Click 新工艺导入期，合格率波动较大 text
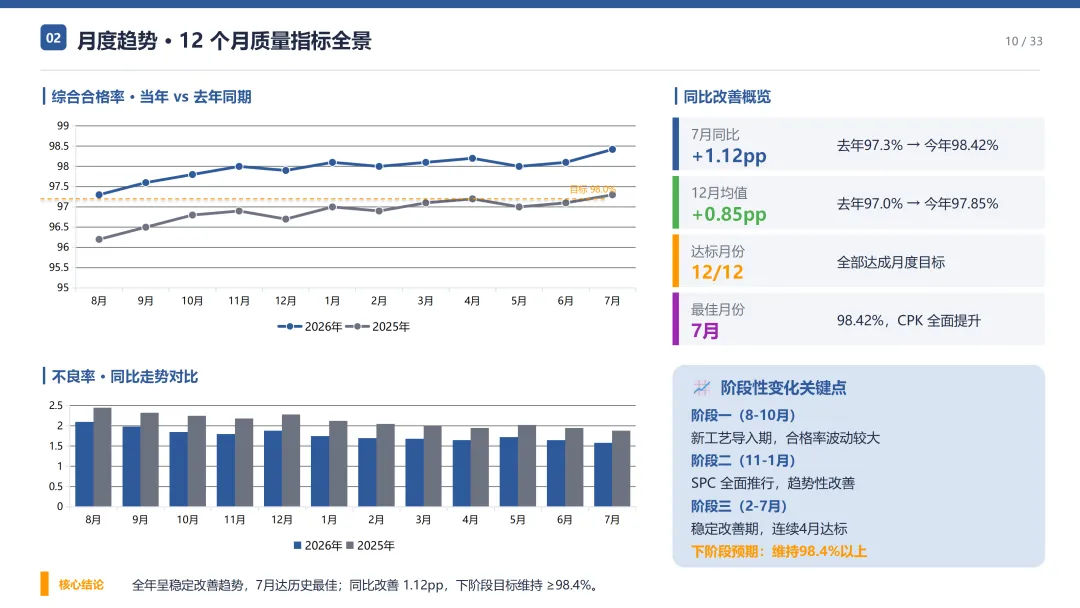The image size is (1080, 608). coord(785,438)
